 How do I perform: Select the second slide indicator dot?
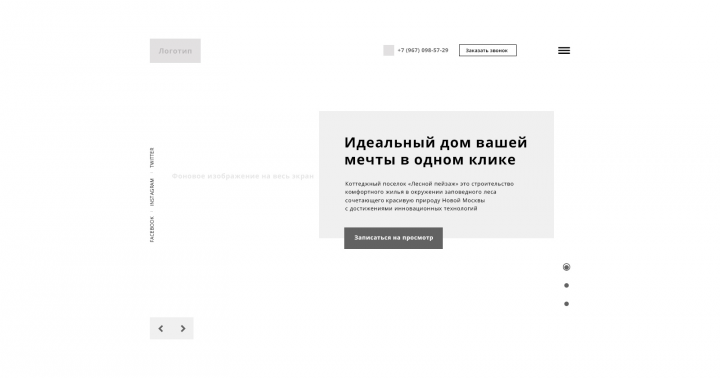coord(567,285)
